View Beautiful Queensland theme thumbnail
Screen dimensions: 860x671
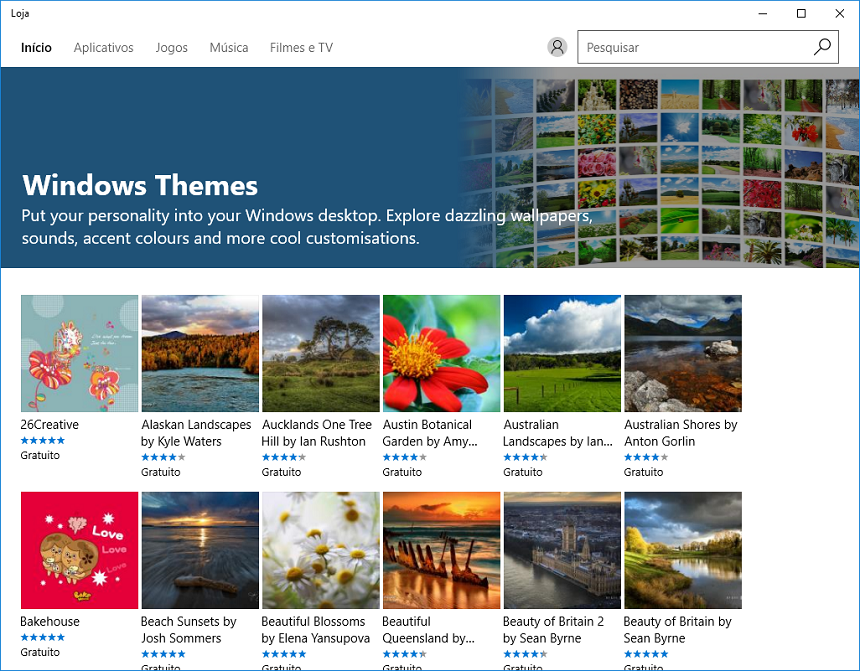(x=442, y=550)
